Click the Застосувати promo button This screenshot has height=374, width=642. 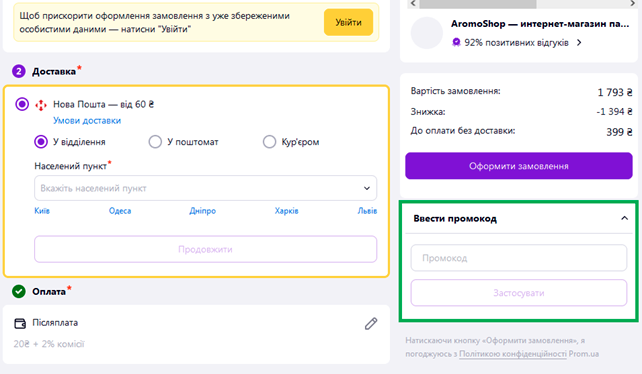pos(519,293)
